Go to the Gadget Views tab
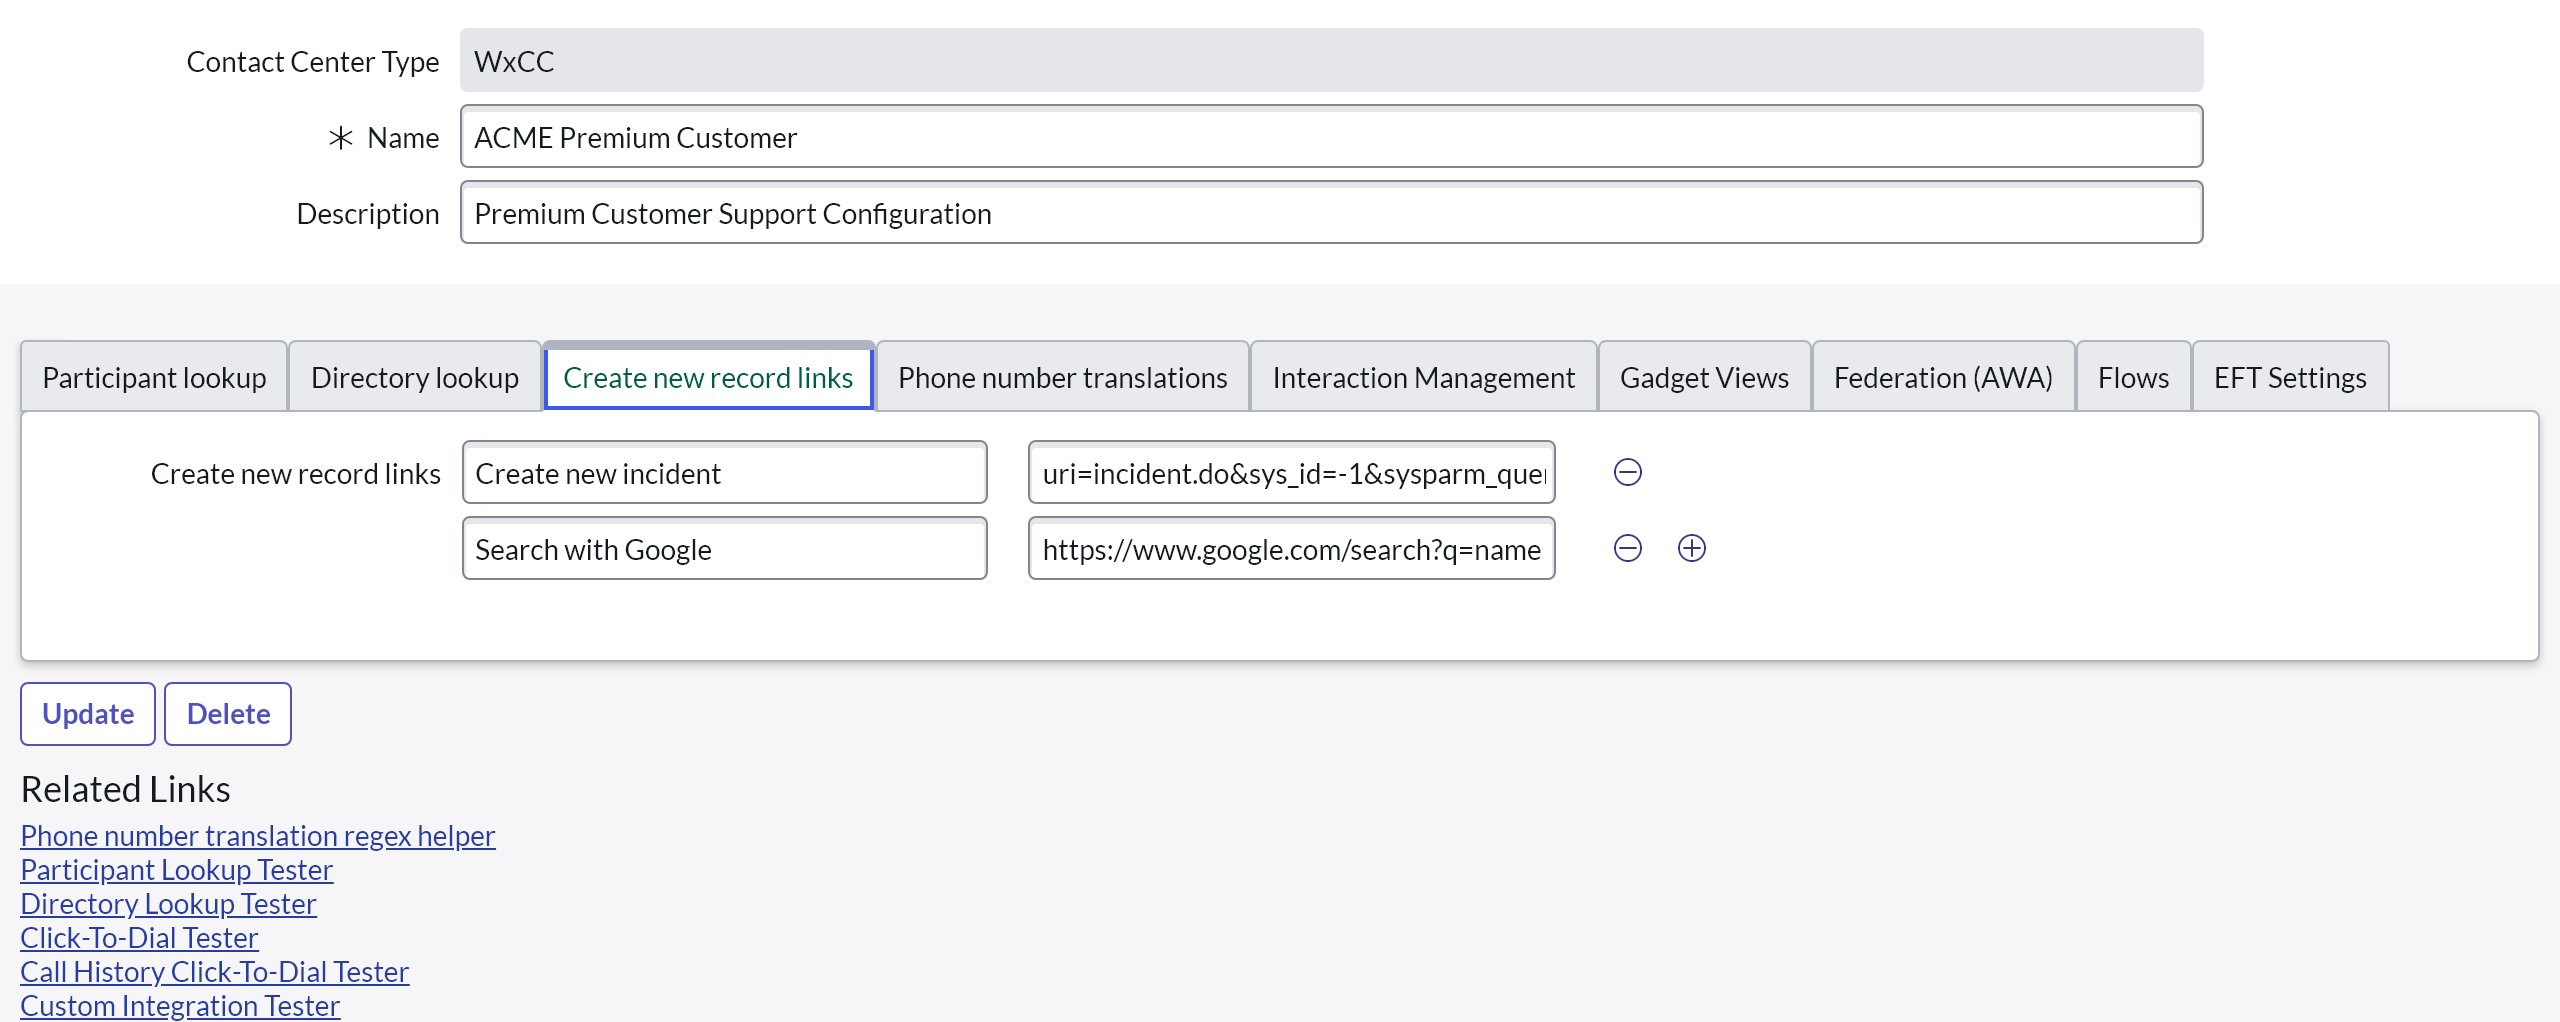 [1704, 377]
